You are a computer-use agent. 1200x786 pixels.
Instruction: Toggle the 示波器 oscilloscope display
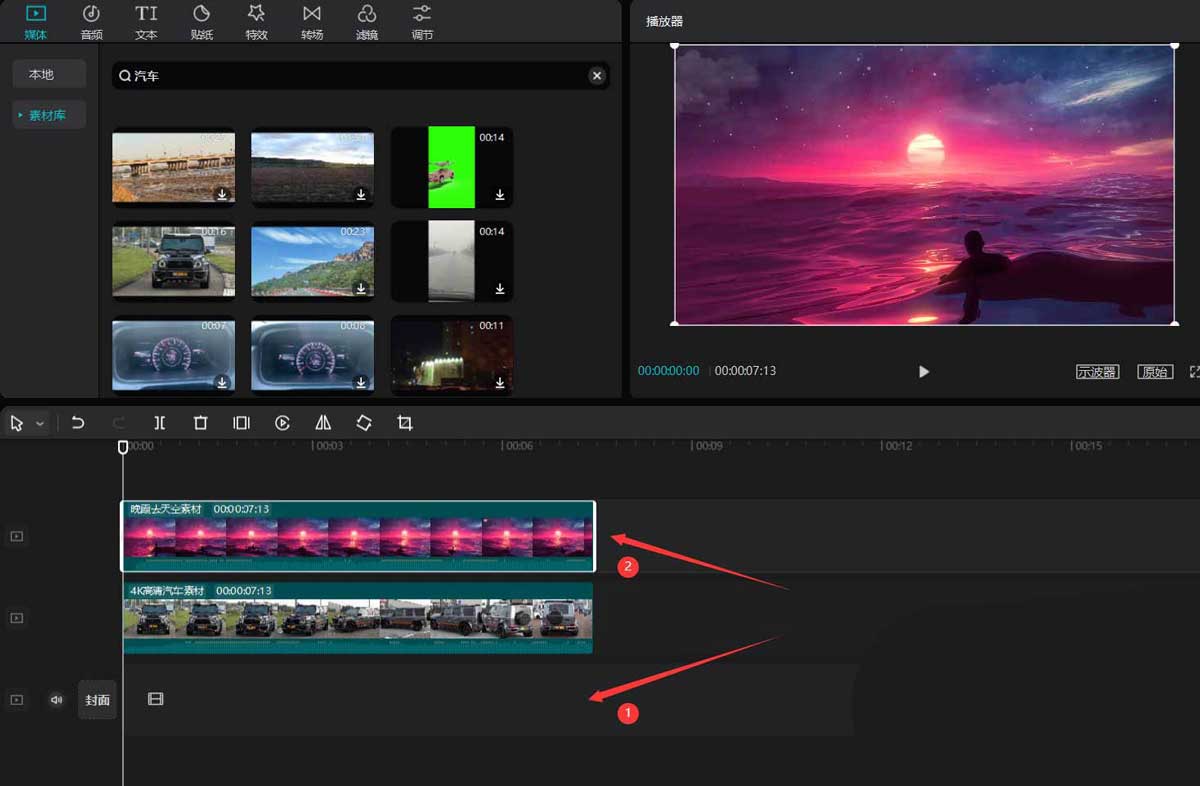tap(1096, 372)
